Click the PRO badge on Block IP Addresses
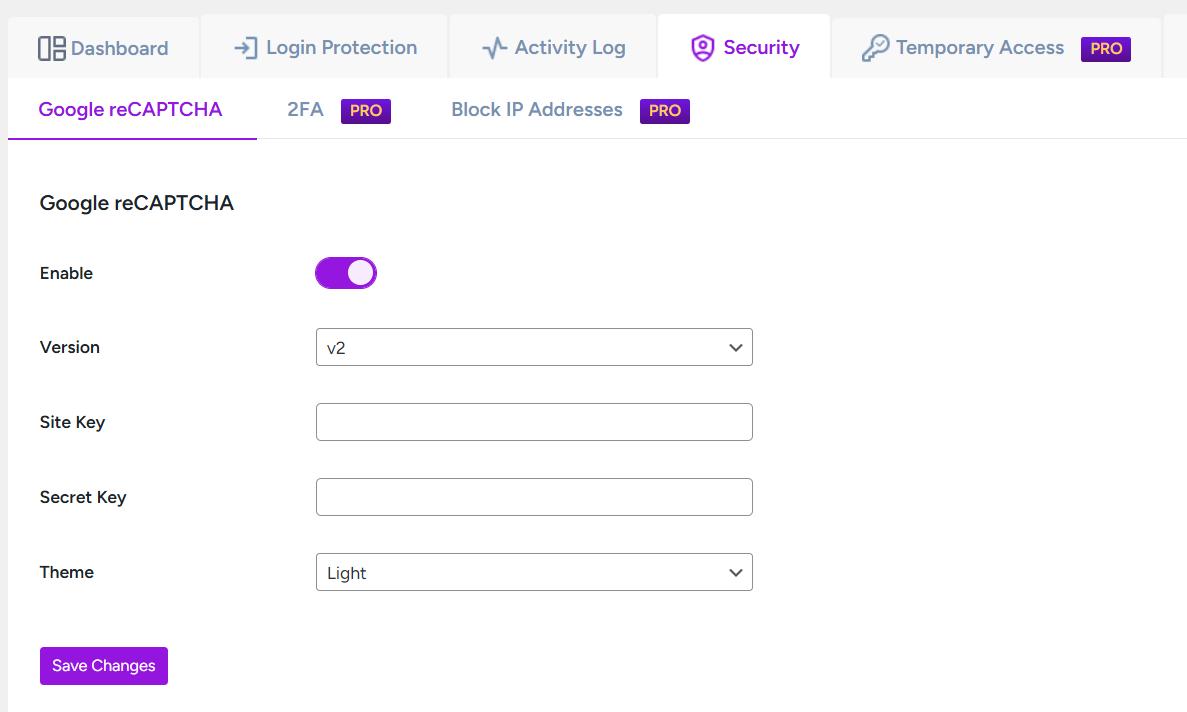1187x712 pixels. pos(664,112)
